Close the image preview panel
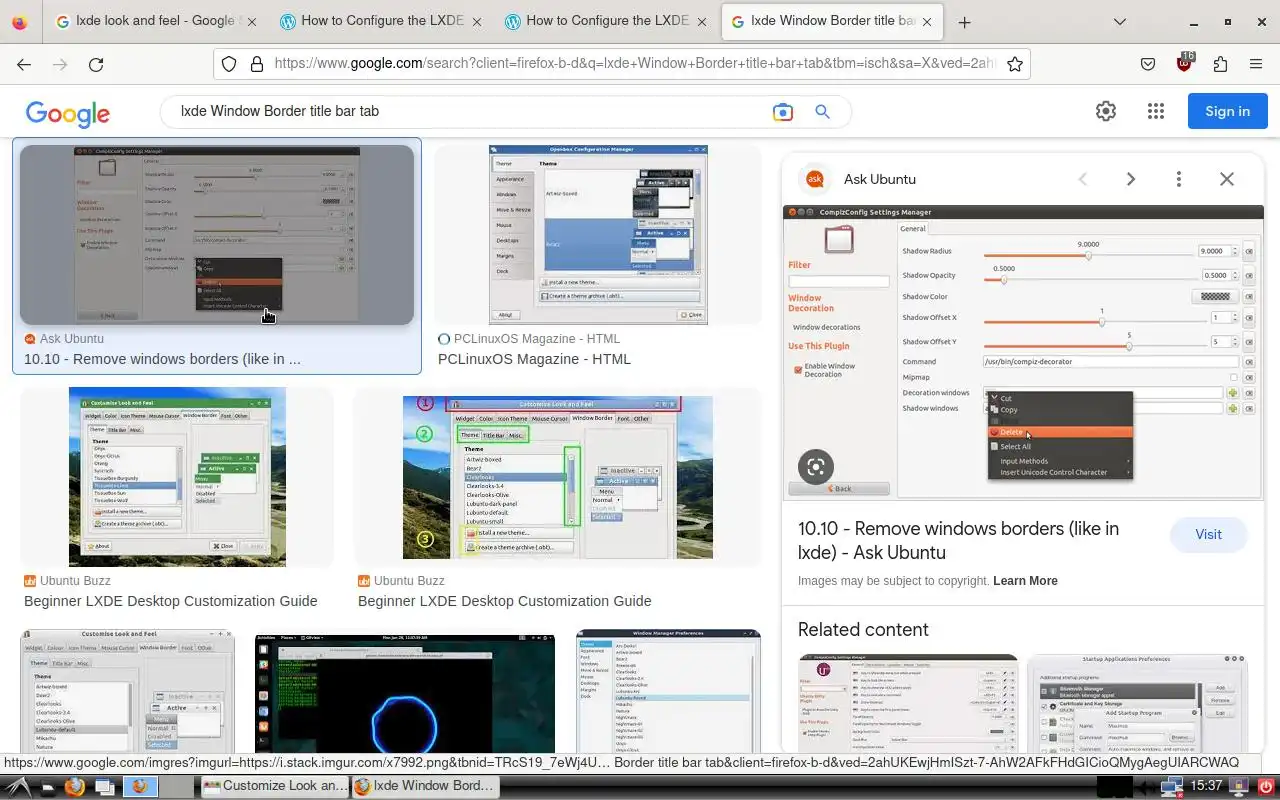The width and height of the screenshot is (1280, 800). tap(1227, 179)
